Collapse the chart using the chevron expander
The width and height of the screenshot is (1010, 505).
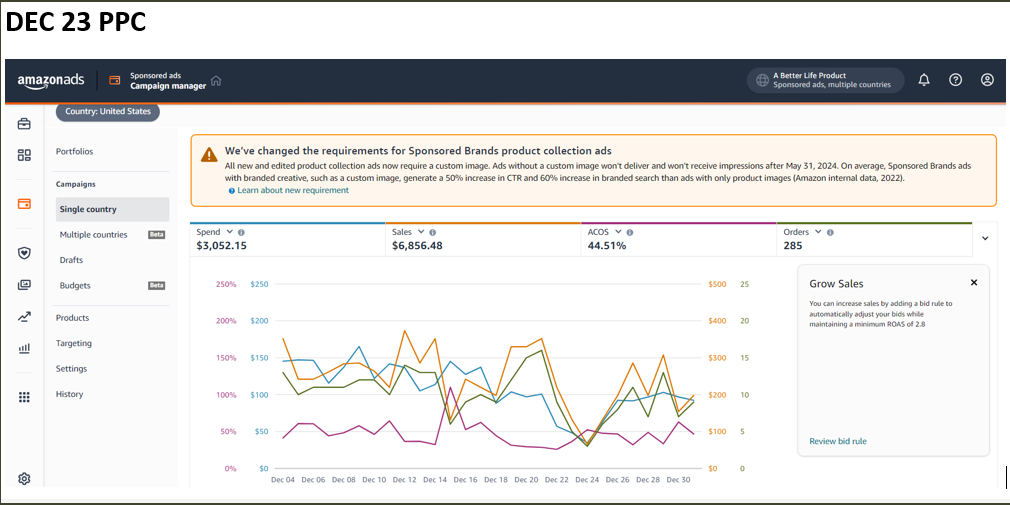tap(985, 239)
